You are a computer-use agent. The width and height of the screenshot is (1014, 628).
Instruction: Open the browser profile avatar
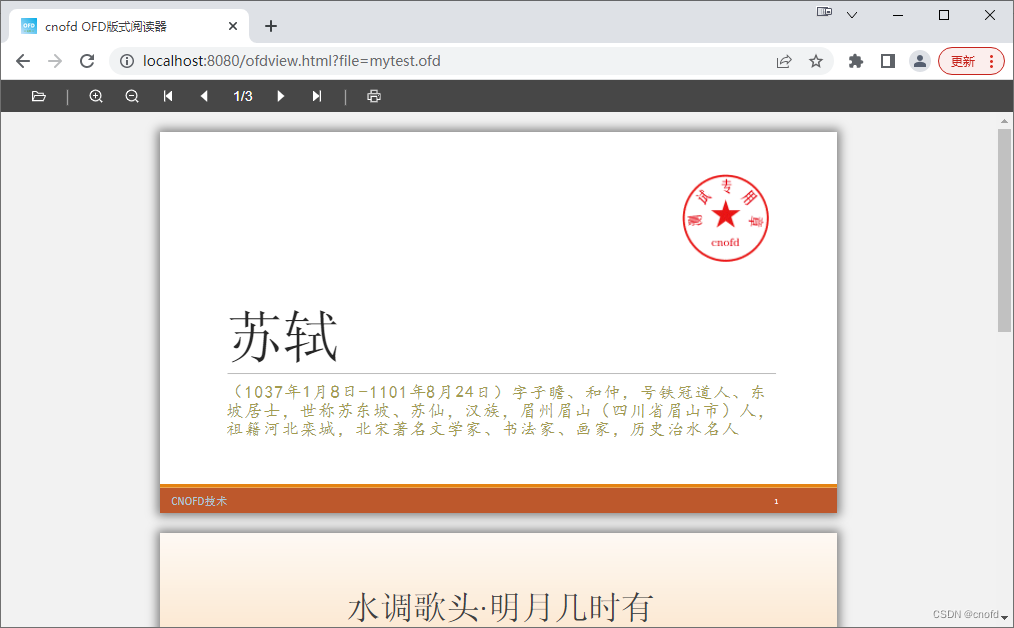[920, 61]
